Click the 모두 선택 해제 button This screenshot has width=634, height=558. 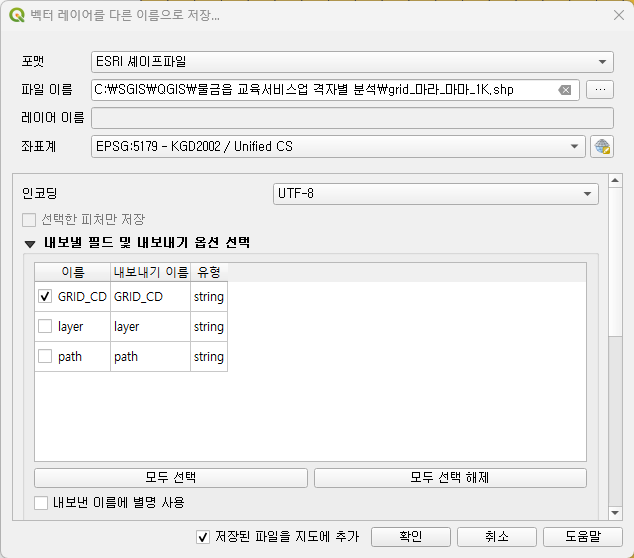[450, 478]
